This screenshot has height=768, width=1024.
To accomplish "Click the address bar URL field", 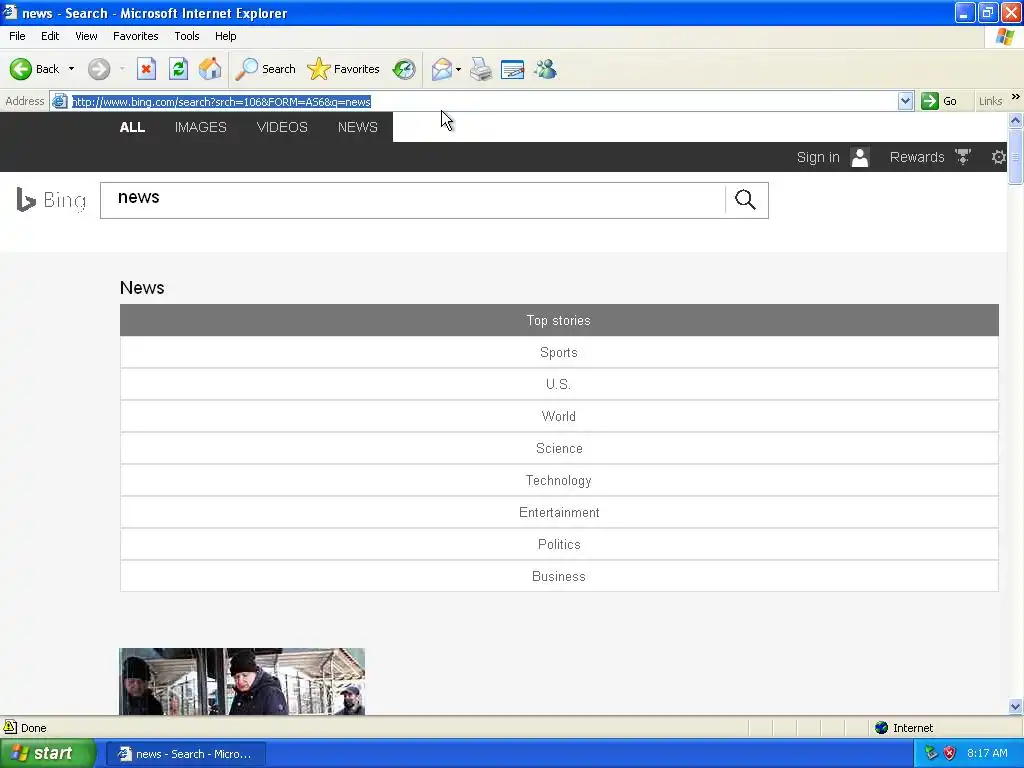I will (x=483, y=101).
